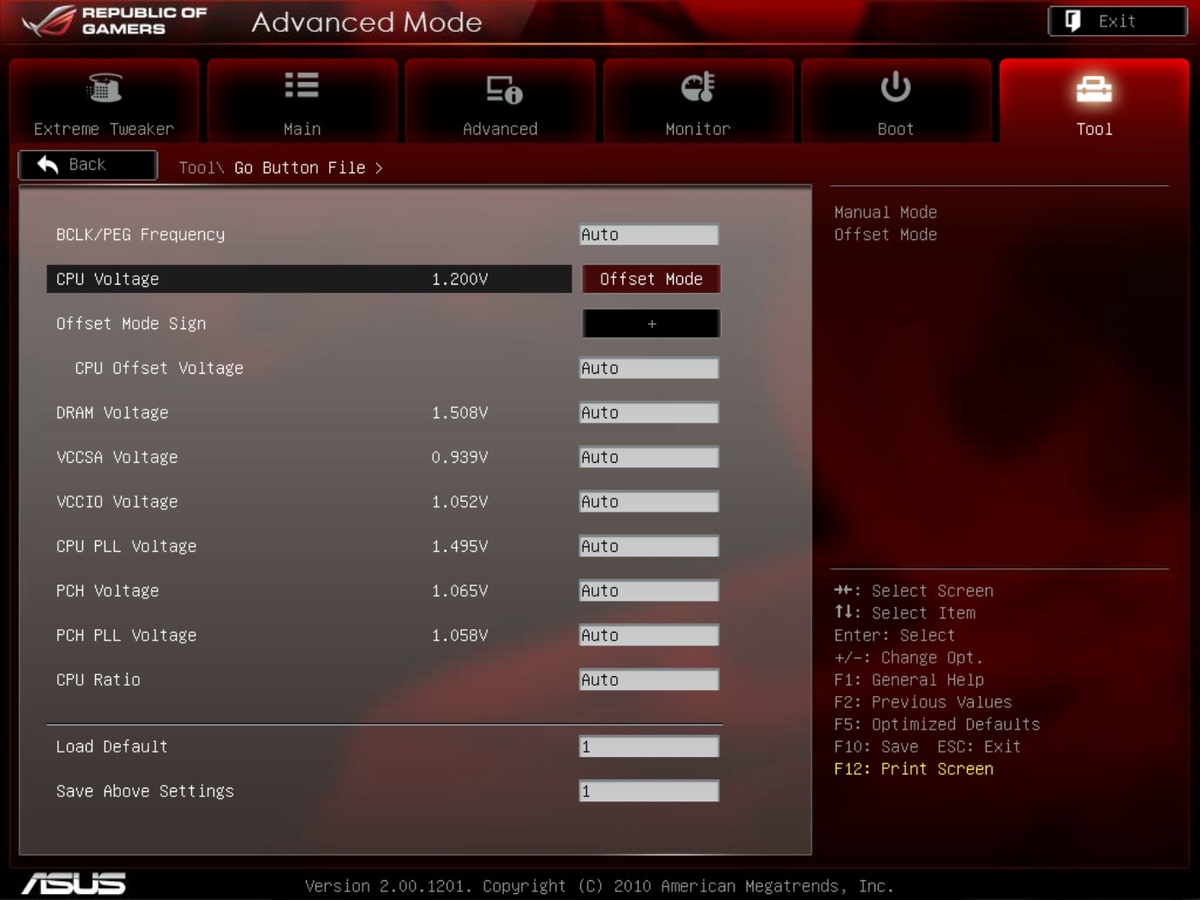
Task: Switch CPU Voltage from Offset Mode
Action: [651, 279]
